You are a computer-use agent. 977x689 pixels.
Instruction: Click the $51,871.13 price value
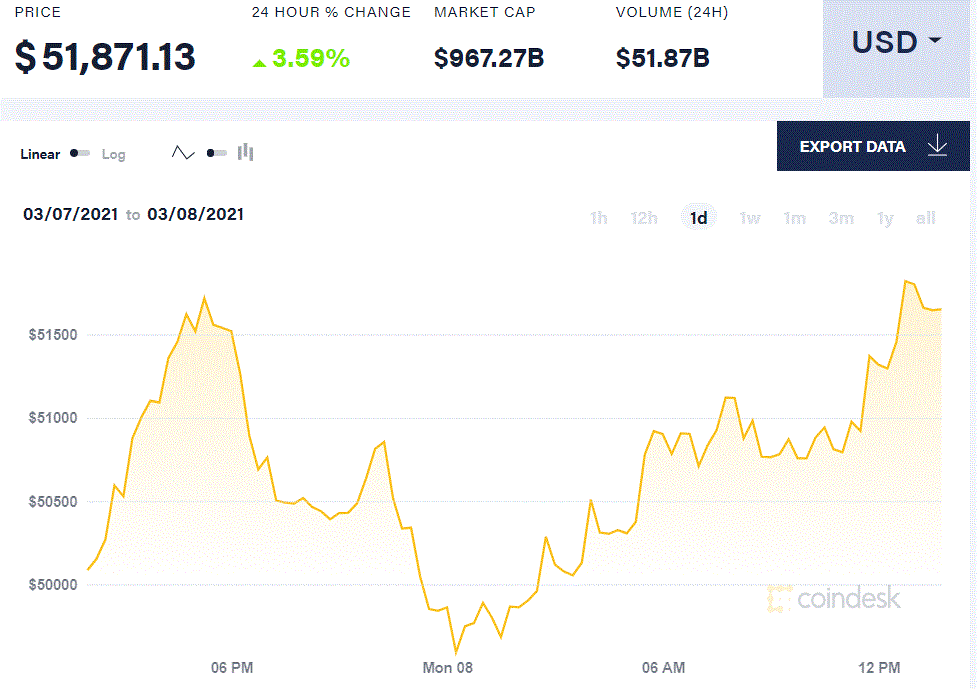click(x=105, y=57)
